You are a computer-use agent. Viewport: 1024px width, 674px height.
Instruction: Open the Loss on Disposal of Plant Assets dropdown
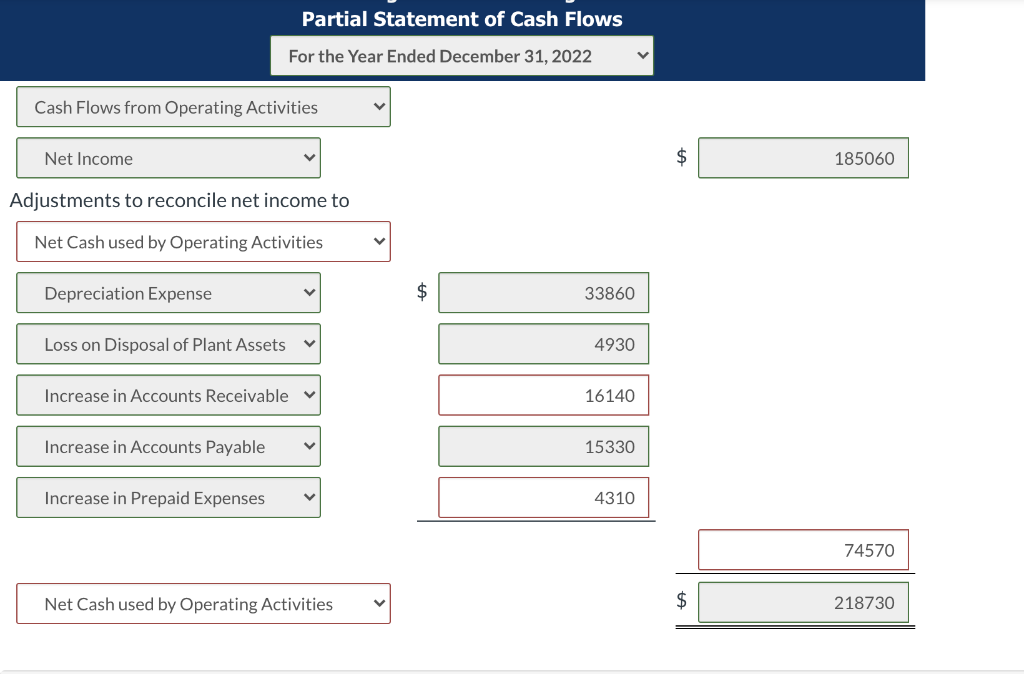[168, 344]
